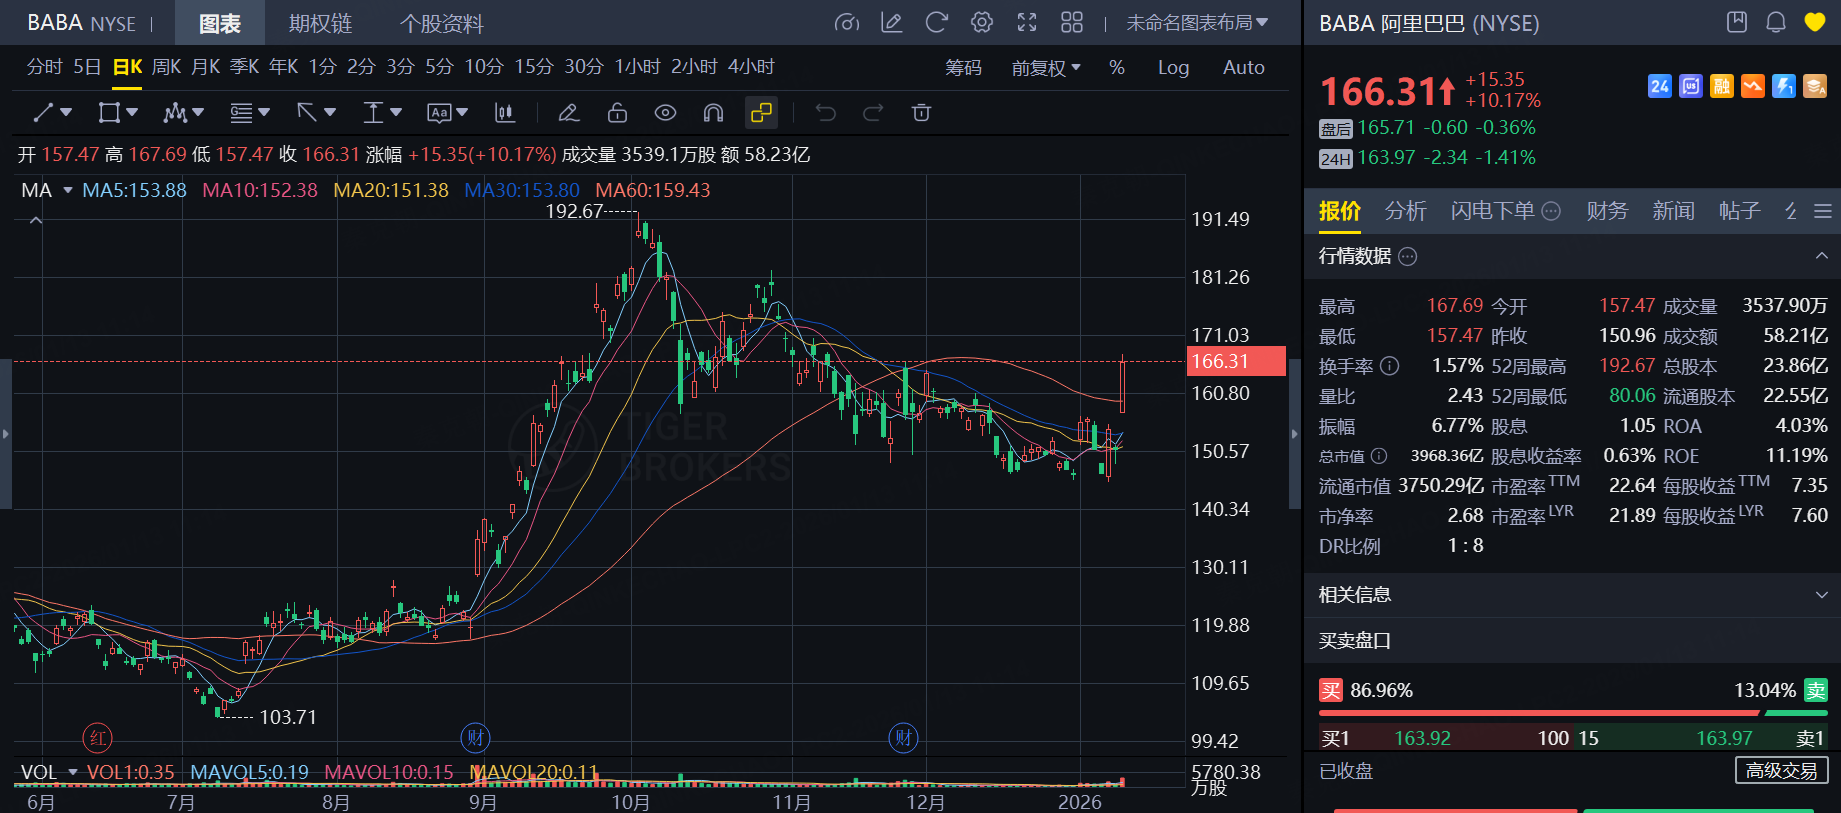1841x813 pixels.
Task: Open the 财务 tab in quote panel
Action: [x=1606, y=211]
